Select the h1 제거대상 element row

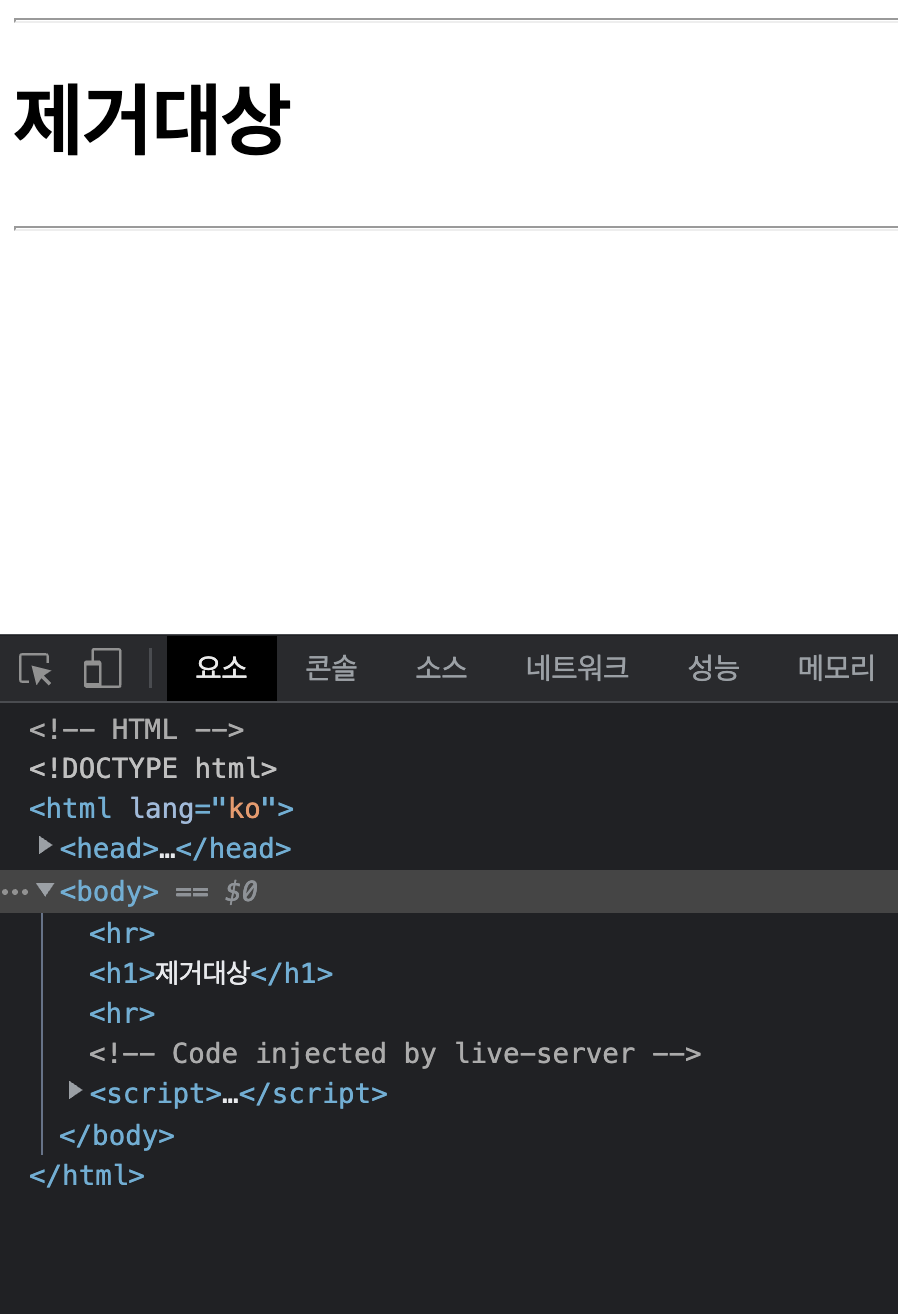pos(211,973)
